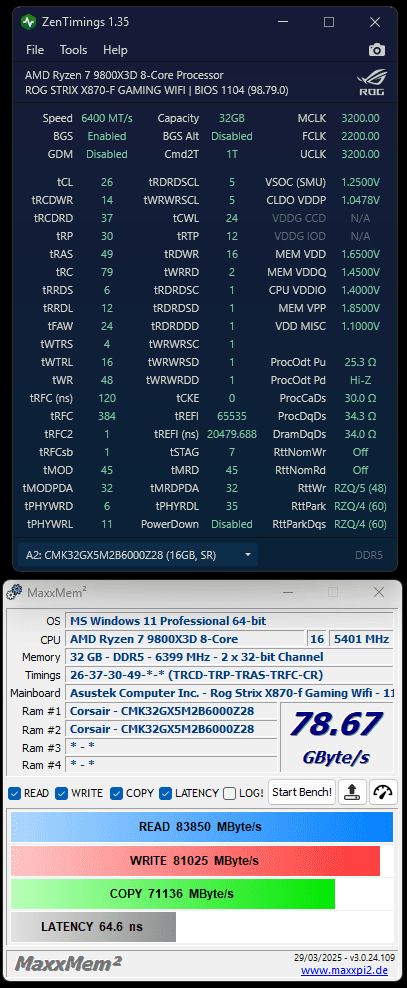The height and width of the screenshot is (988, 407).
Task: Toggle the LATENCY checkbox in MaxxMem
Action: coord(166,793)
